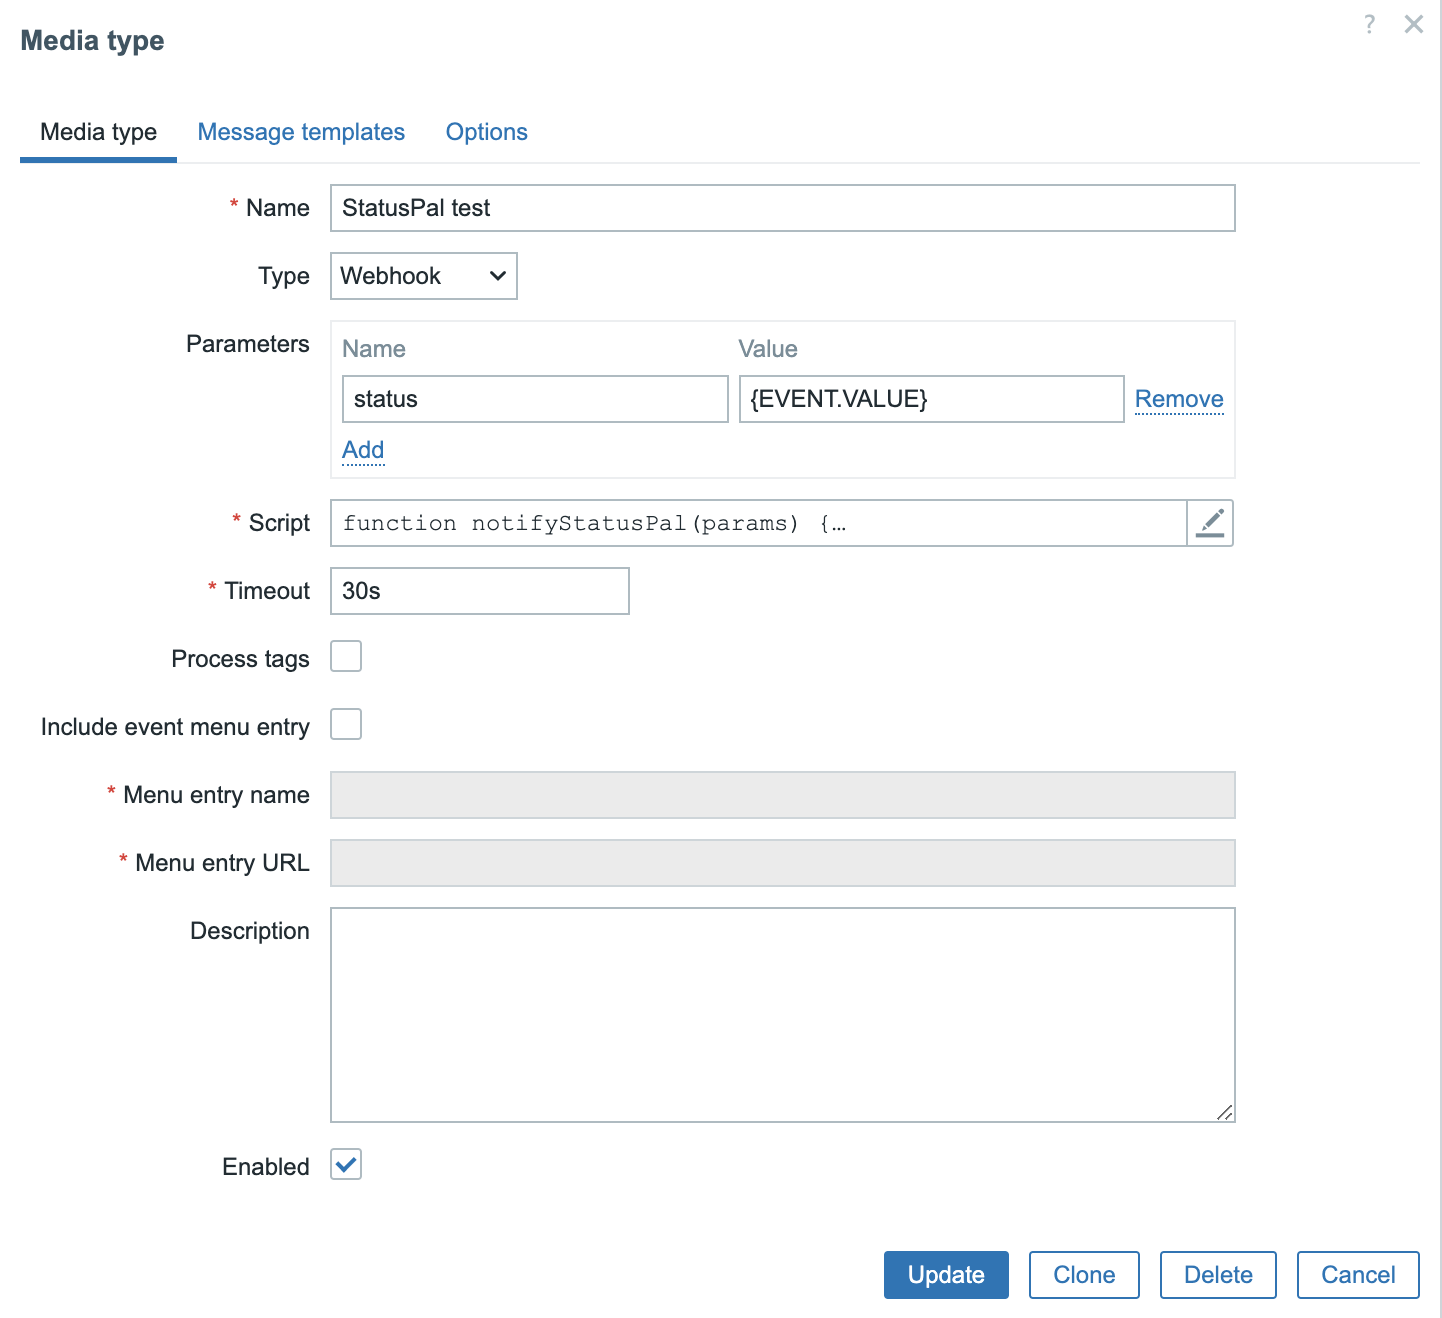This screenshot has height=1318, width=1442.
Task: Focus the Name field with StatusPal test
Action: 782,208
